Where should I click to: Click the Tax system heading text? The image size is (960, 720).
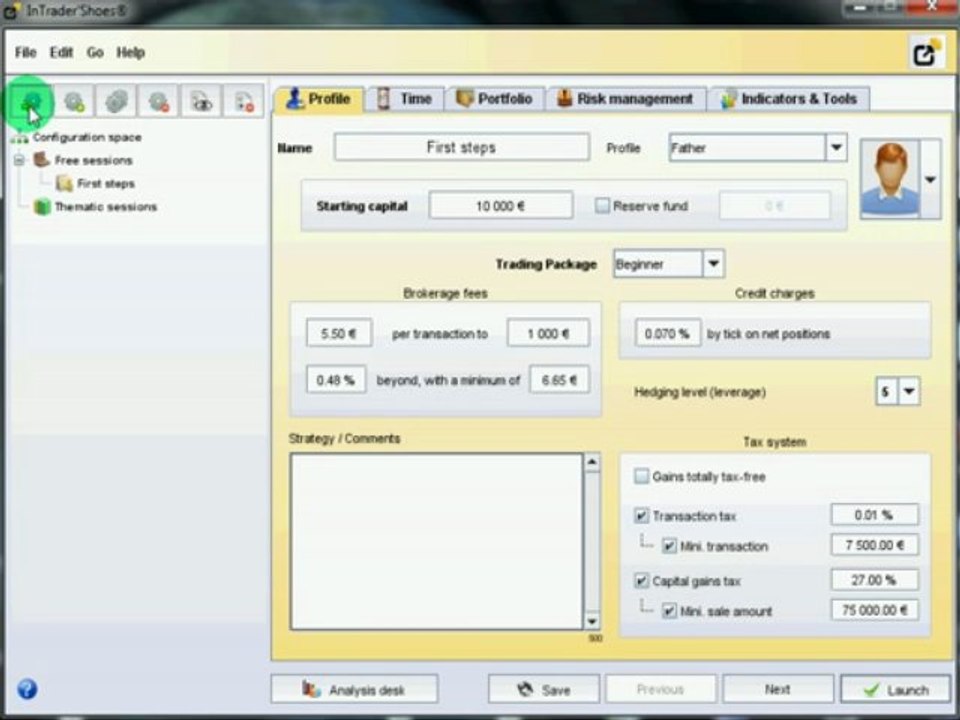coord(774,442)
